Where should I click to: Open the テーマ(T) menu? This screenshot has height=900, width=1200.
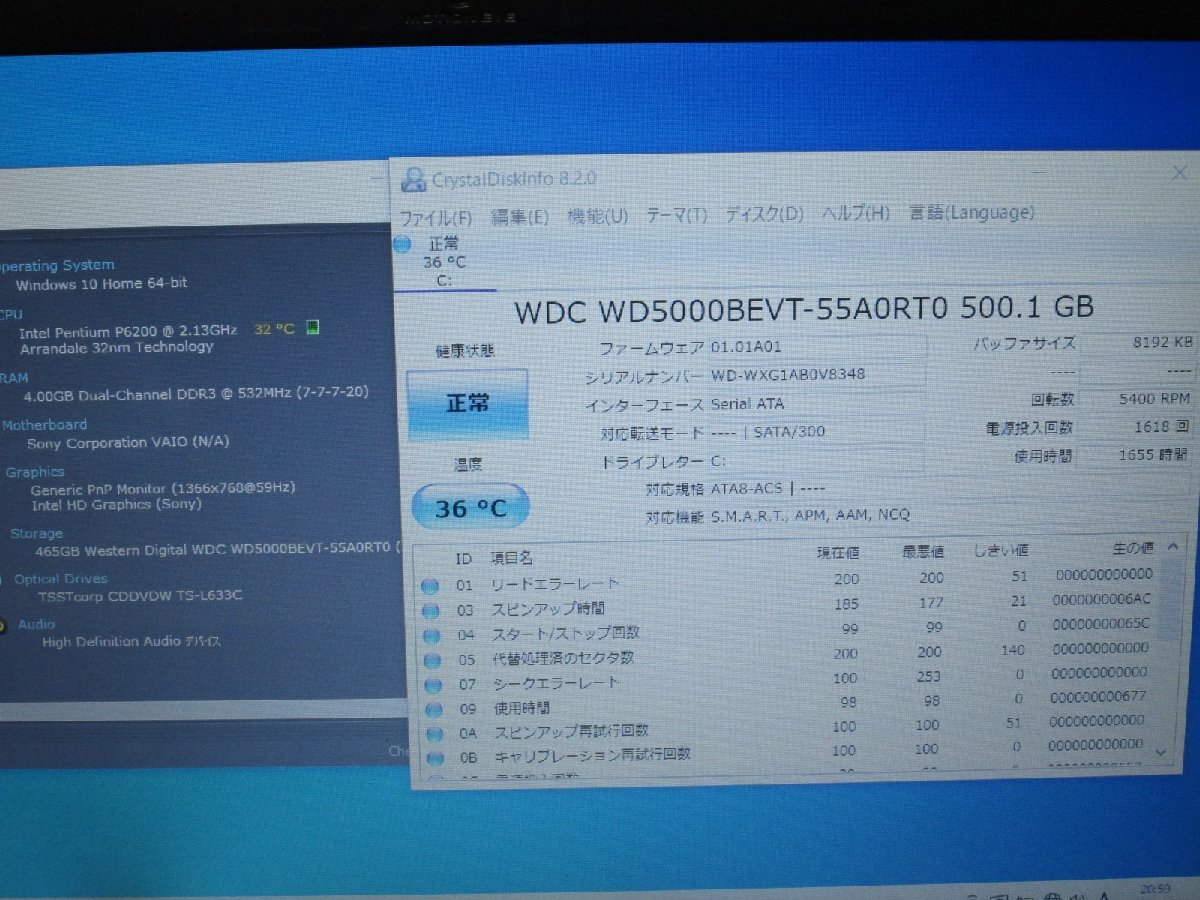(x=676, y=215)
